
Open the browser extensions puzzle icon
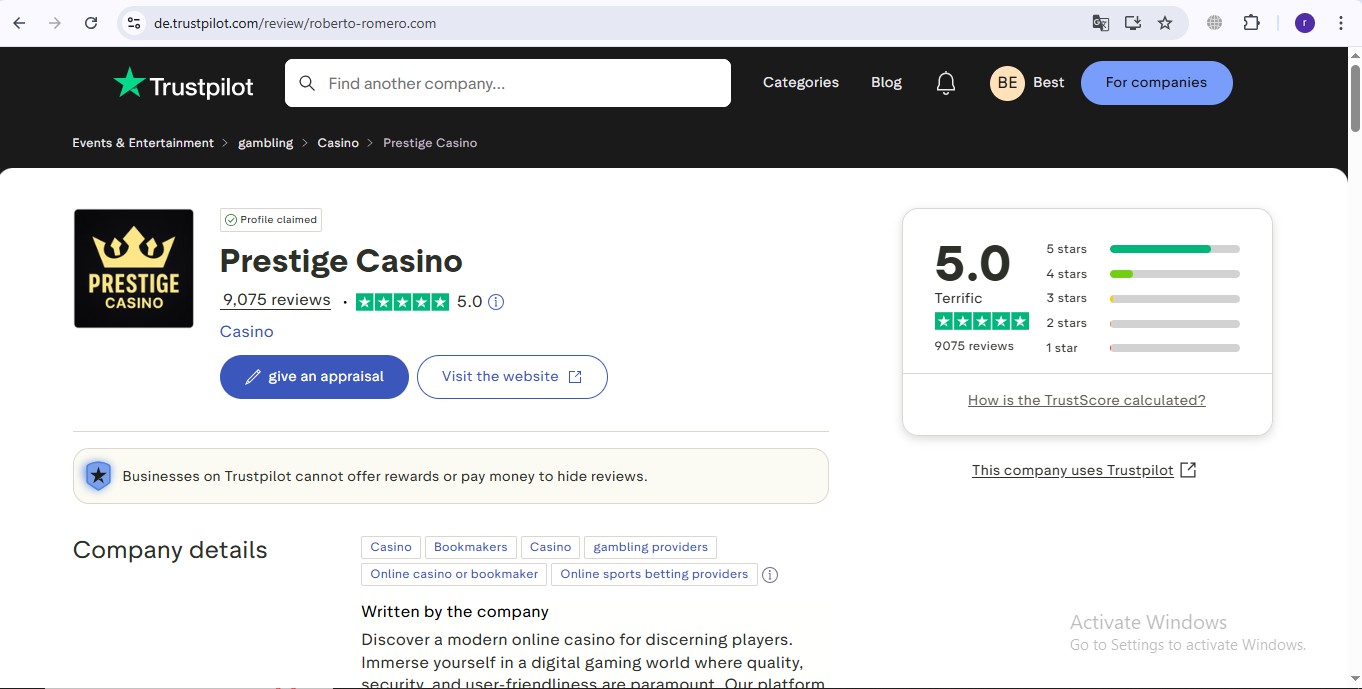click(1251, 23)
